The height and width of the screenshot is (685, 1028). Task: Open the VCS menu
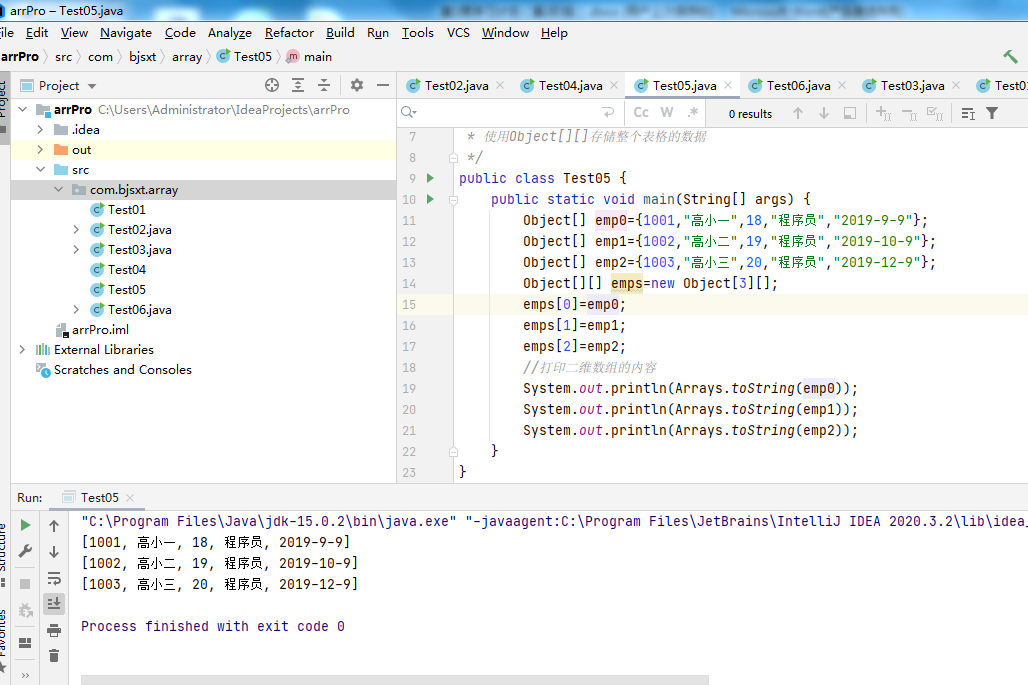(x=458, y=33)
